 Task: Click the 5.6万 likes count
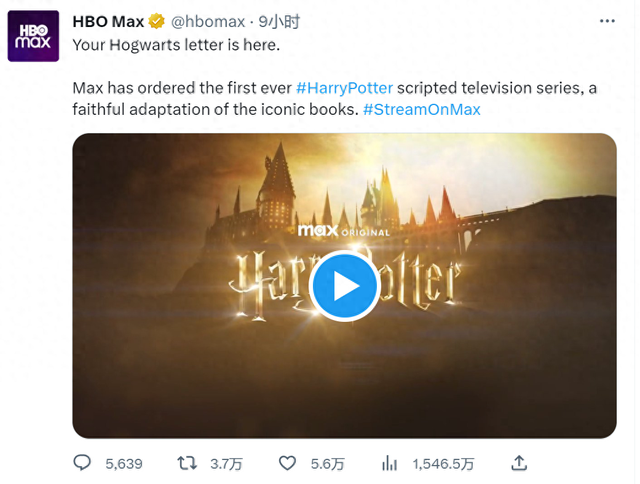pyautogui.click(x=328, y=464)
